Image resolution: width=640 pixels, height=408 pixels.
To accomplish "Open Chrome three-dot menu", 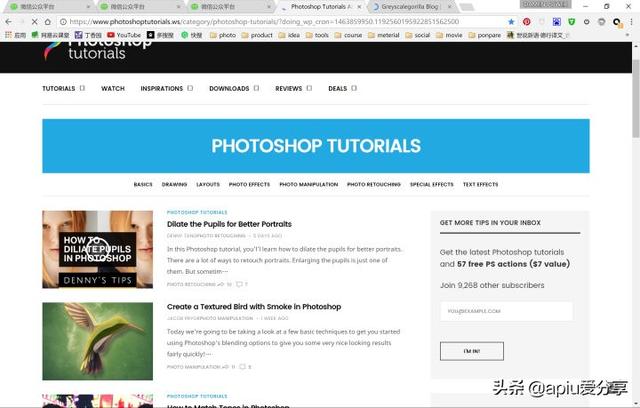I will point(631,22).
